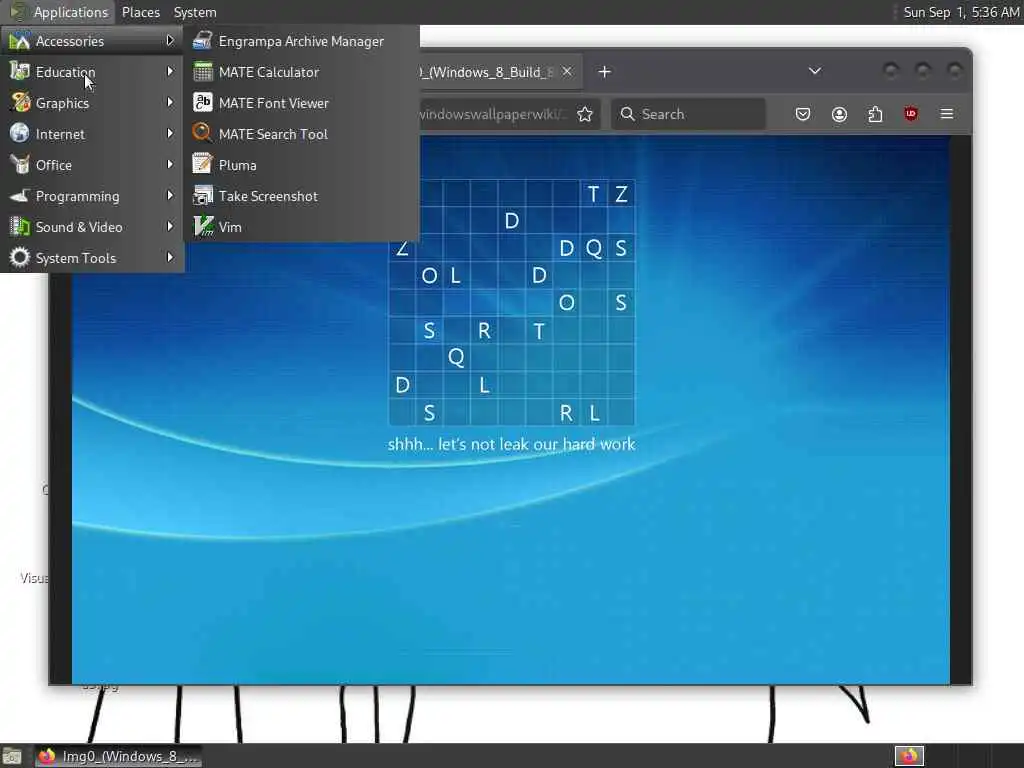
Task: Launch MATE Calculator
Action: point(301,72)
